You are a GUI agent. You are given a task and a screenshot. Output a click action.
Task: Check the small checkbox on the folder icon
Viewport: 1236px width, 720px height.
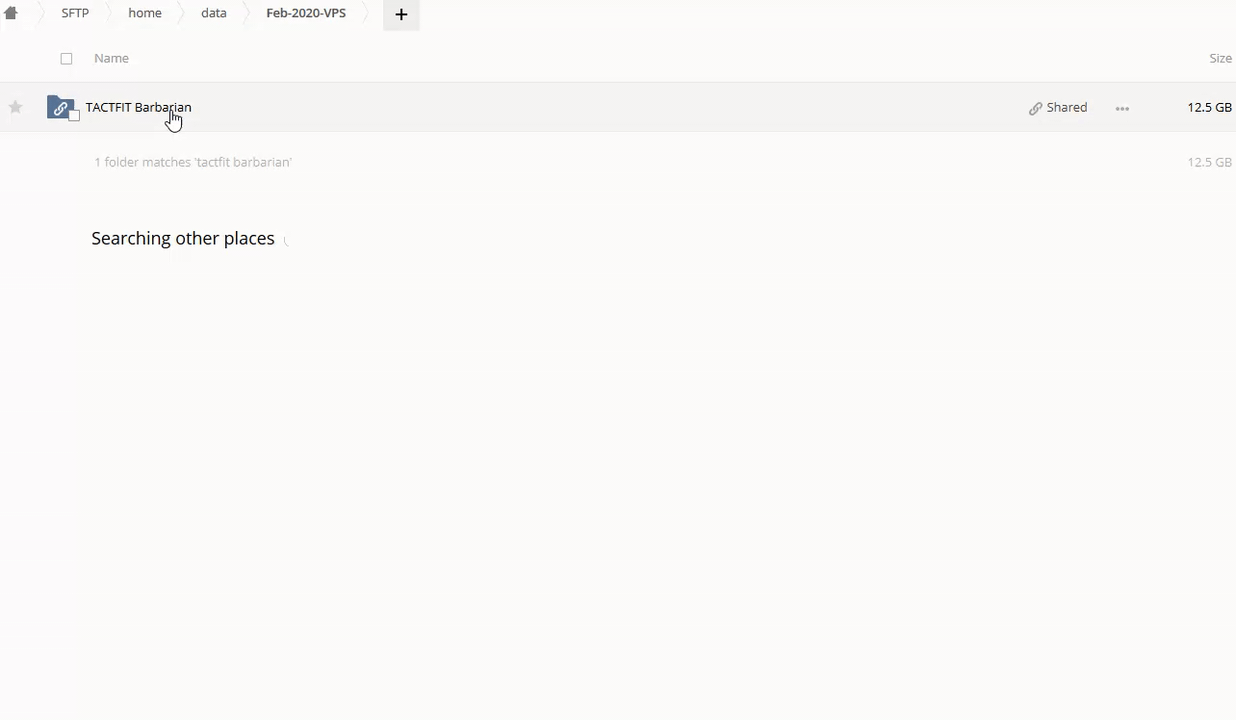click(74, 116)
